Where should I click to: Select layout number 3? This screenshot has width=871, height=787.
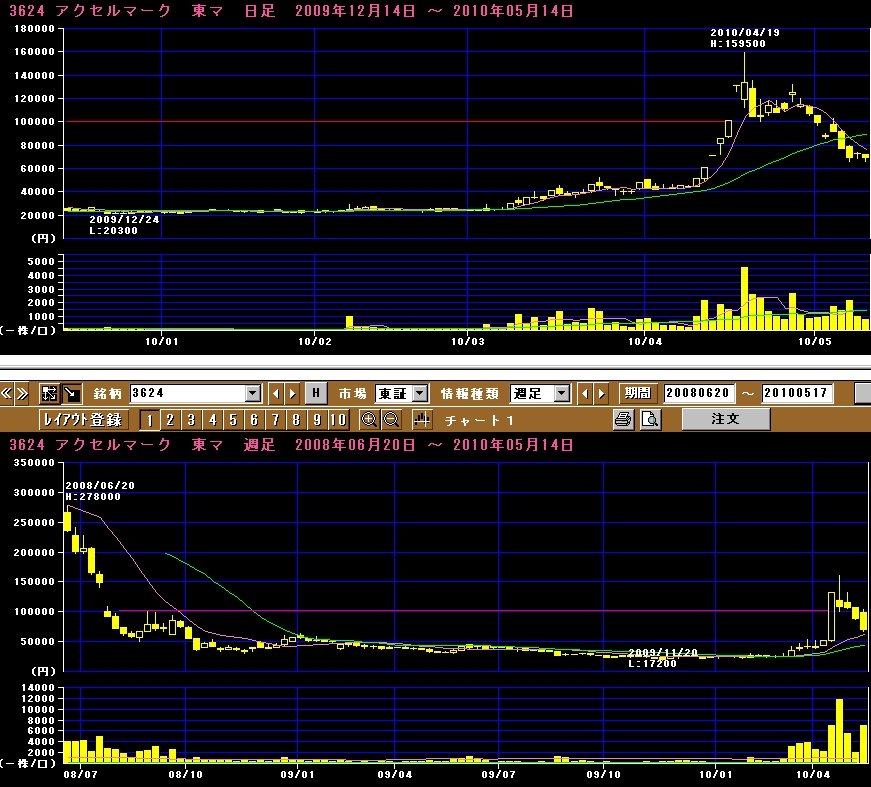(x=191, y=419)
